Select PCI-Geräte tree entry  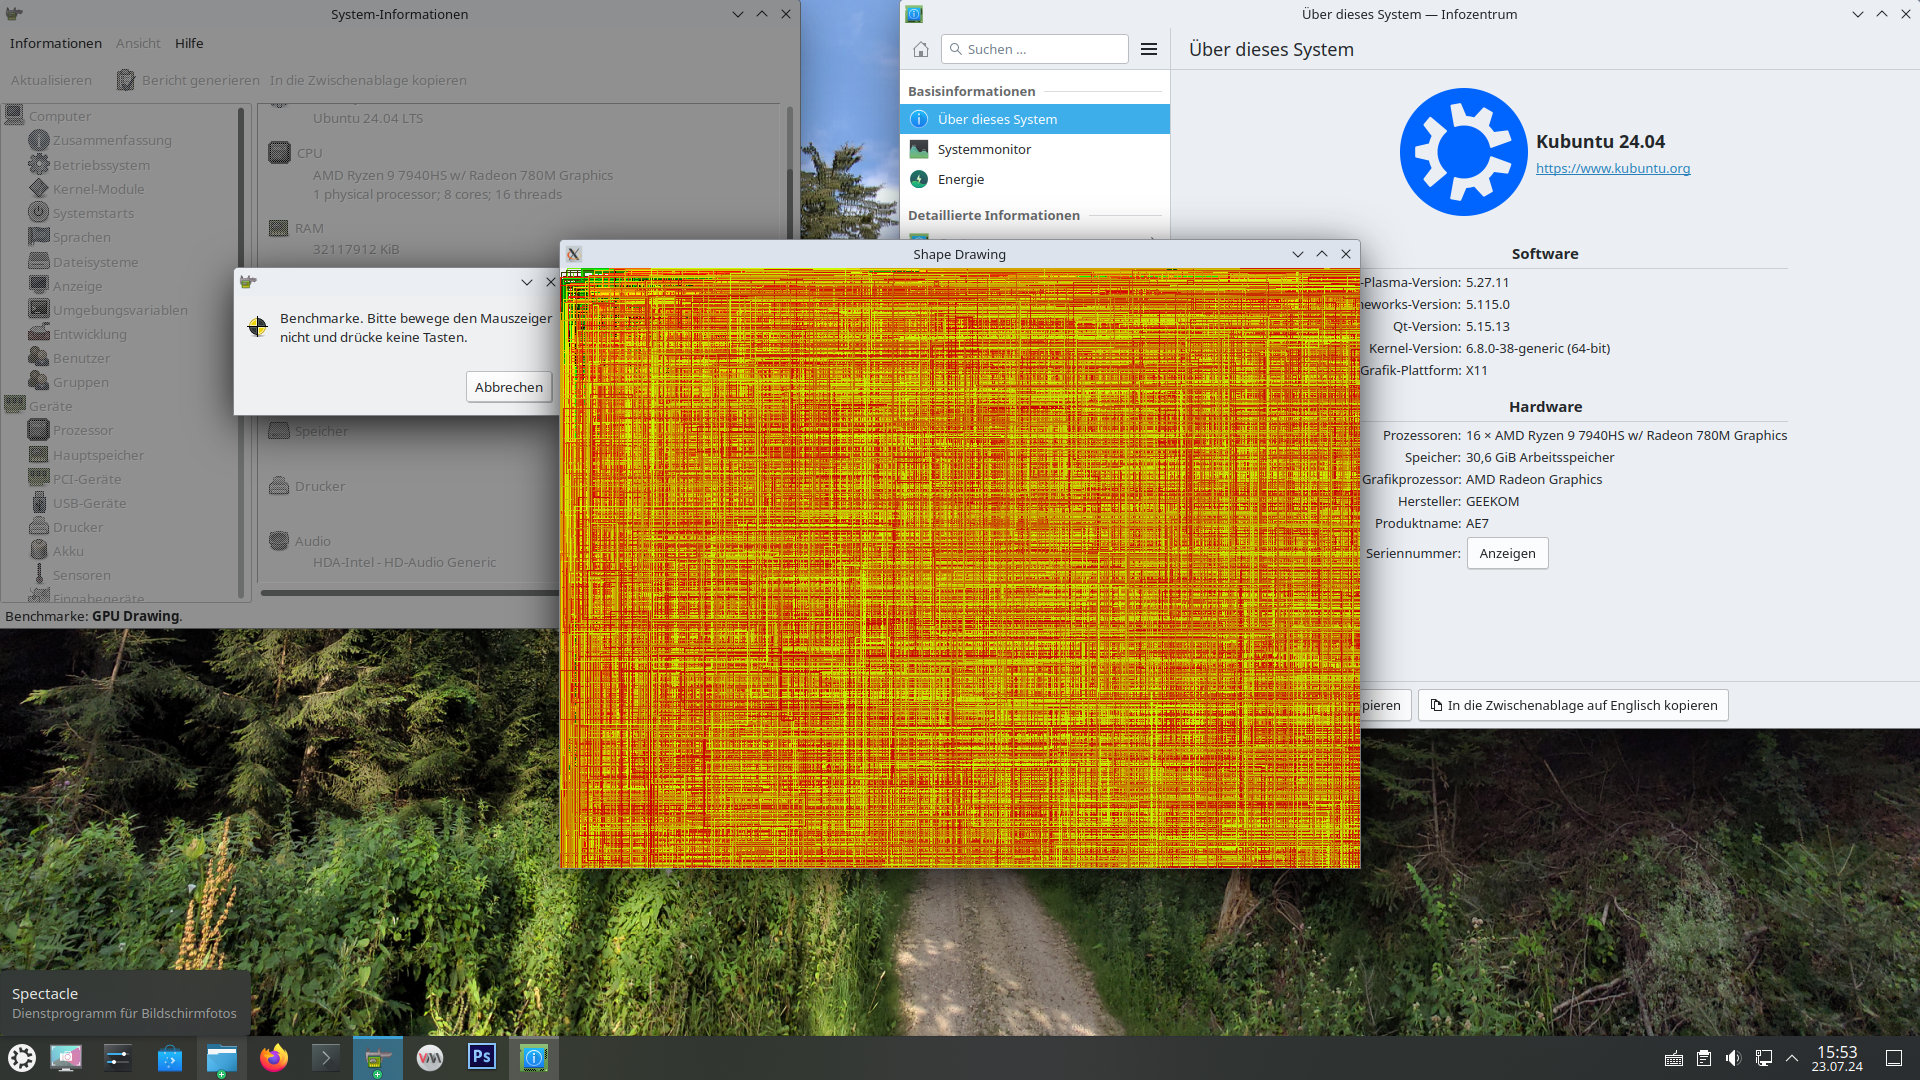click(75, 479)
